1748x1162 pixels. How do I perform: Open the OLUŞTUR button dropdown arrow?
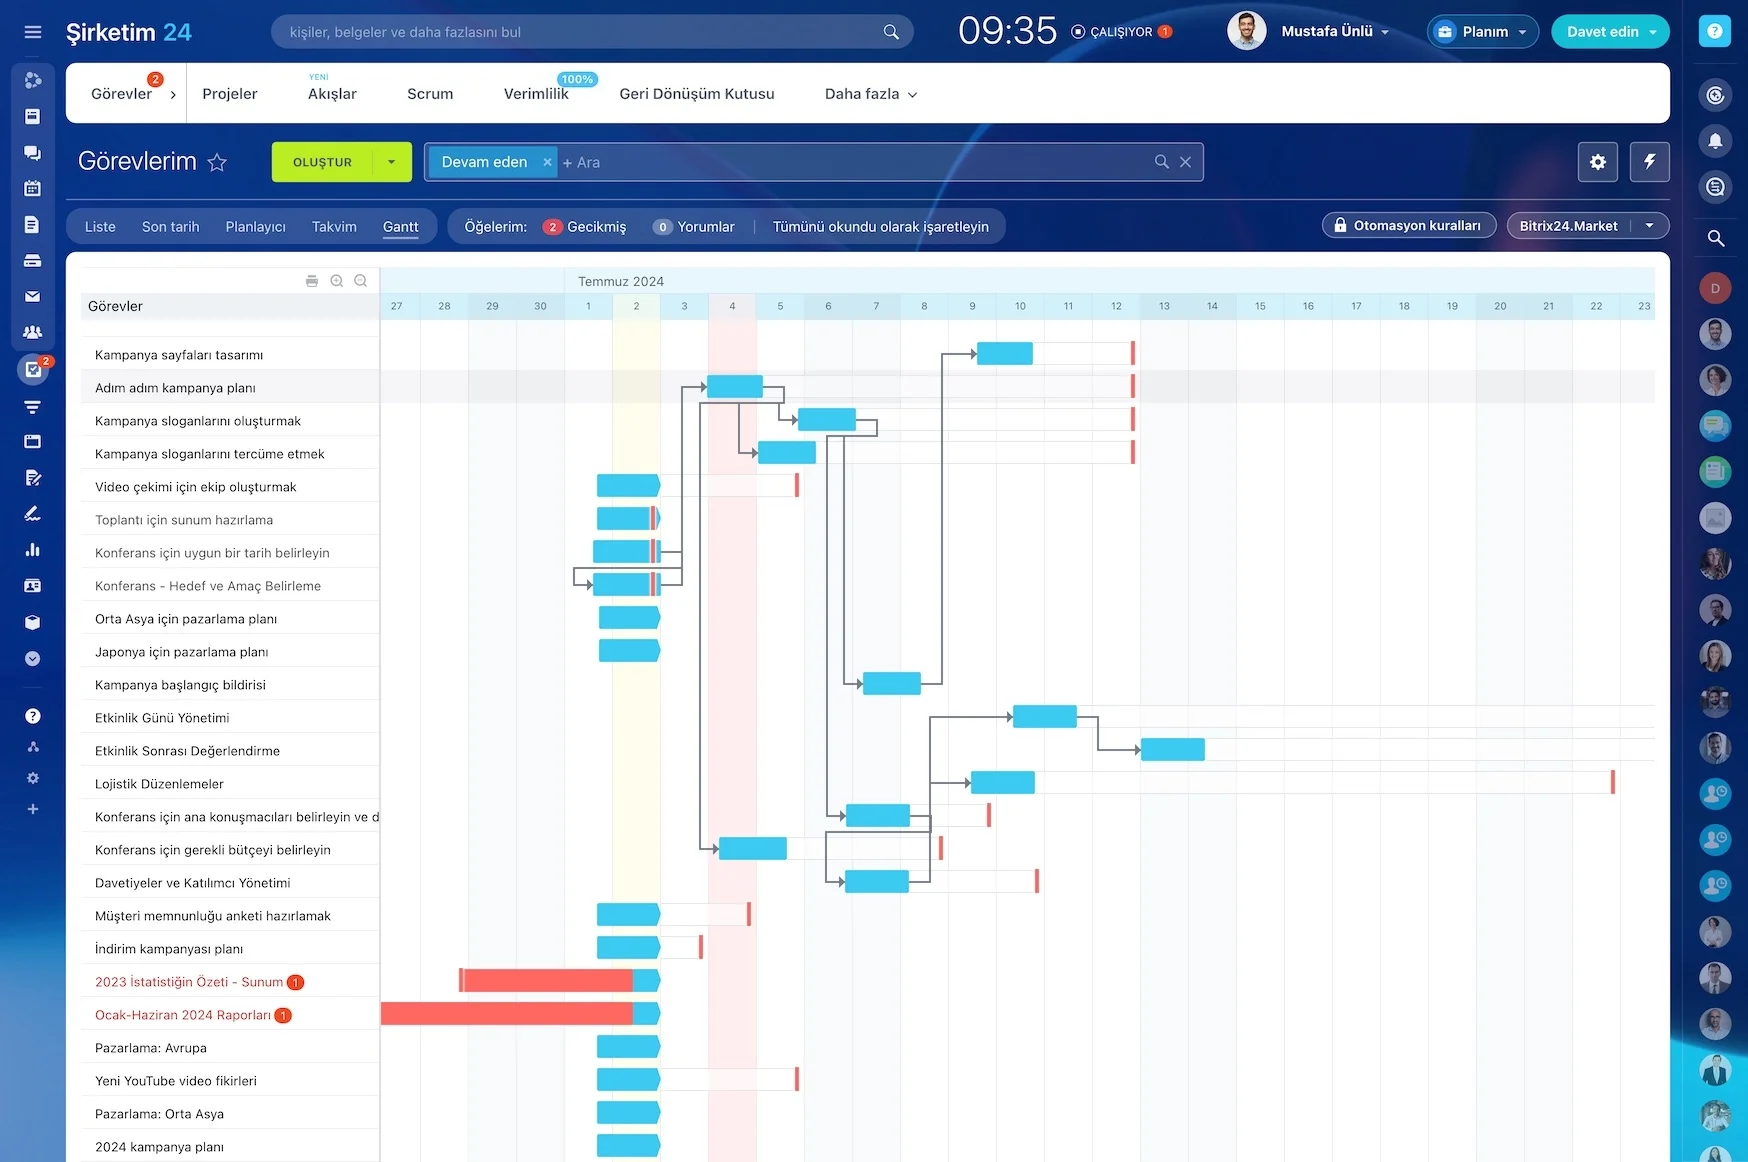click(x=392, y=162)
